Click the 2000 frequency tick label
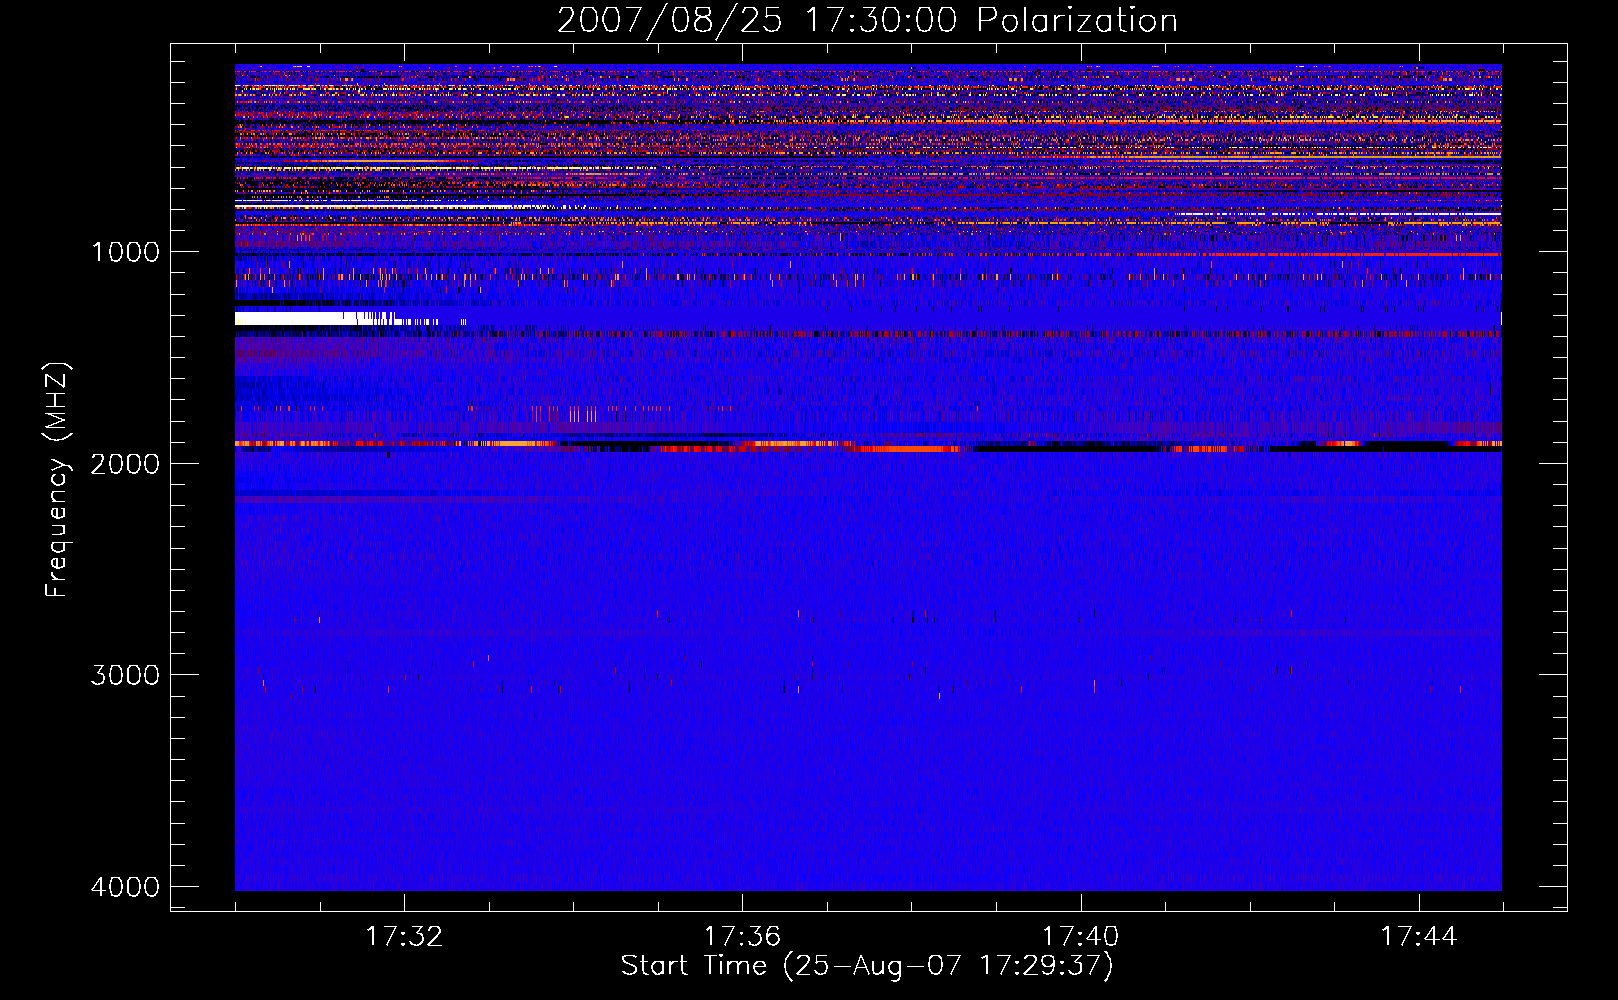 (125, 463)
